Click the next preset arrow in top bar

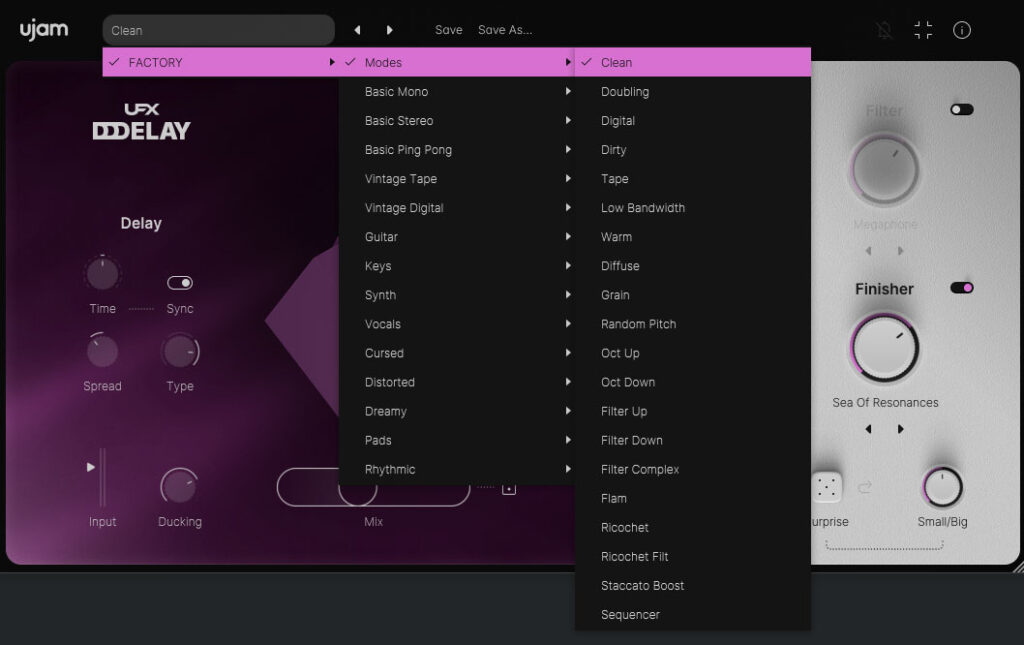click(x=390, y=30)
